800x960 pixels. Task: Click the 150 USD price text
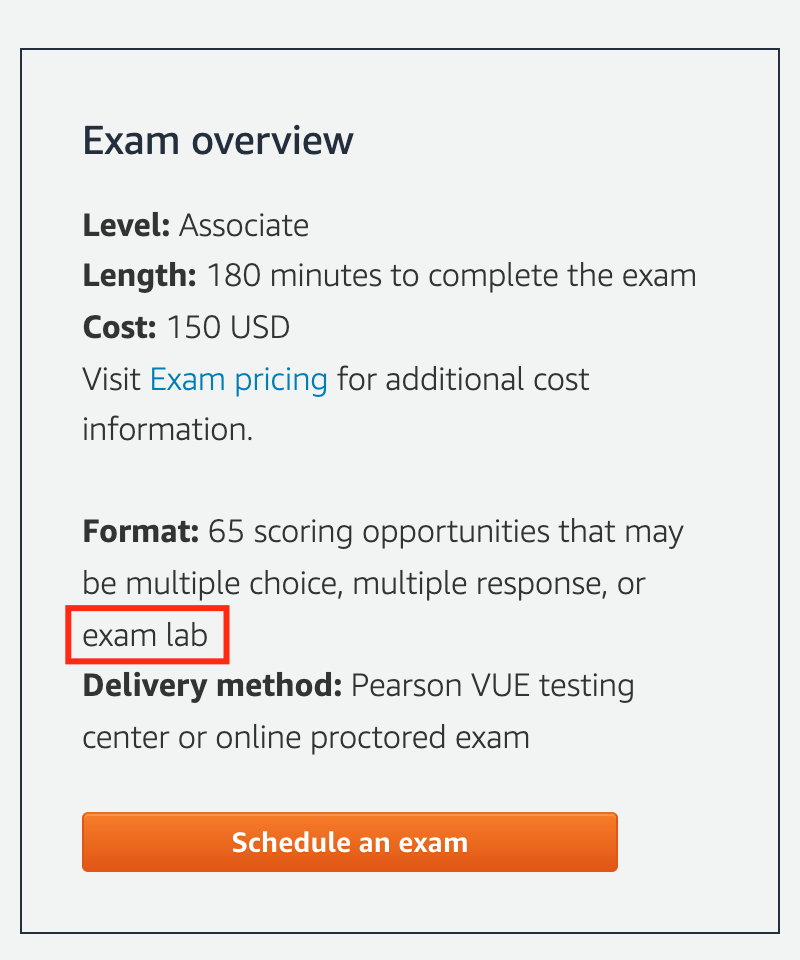(x=228, y=327)
